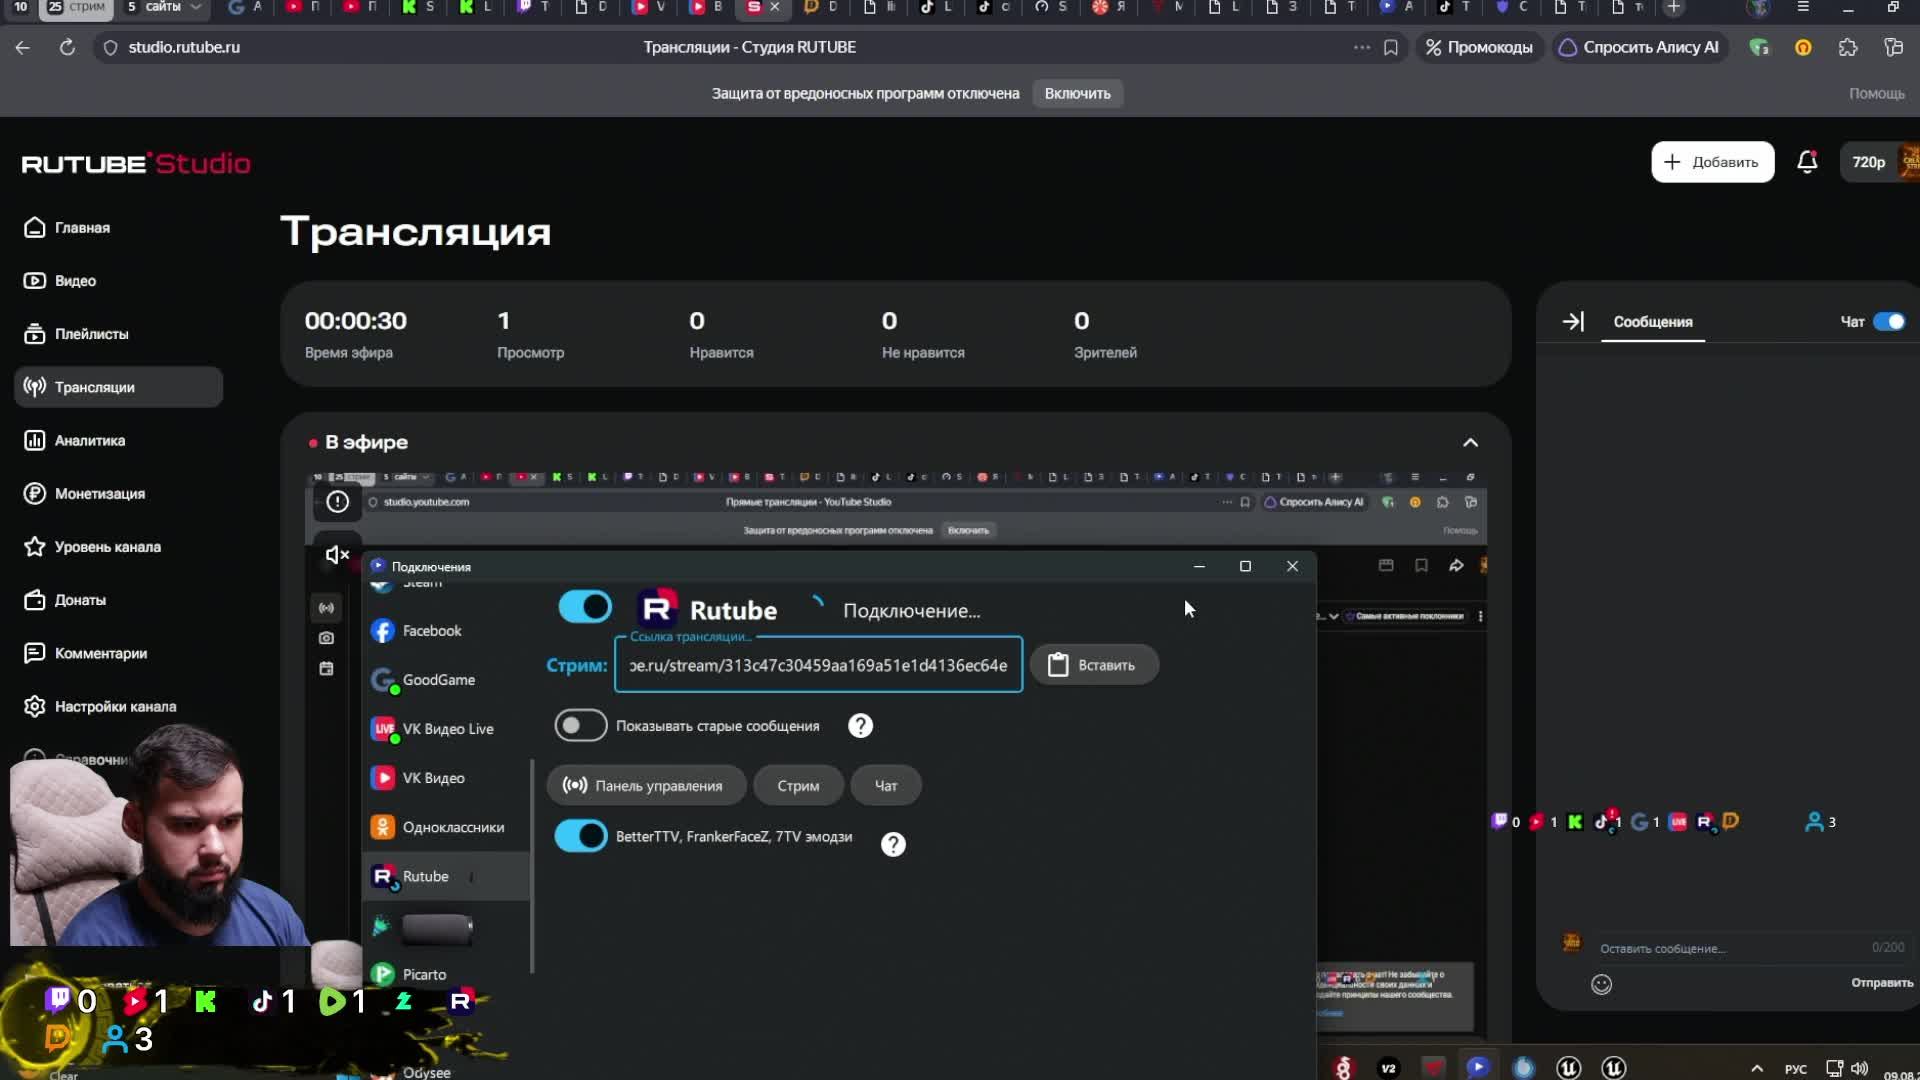Click volume icon in system tray
Image resolution: width=1920 pixels, height=1080 pixels.
click(1860, 1068)
